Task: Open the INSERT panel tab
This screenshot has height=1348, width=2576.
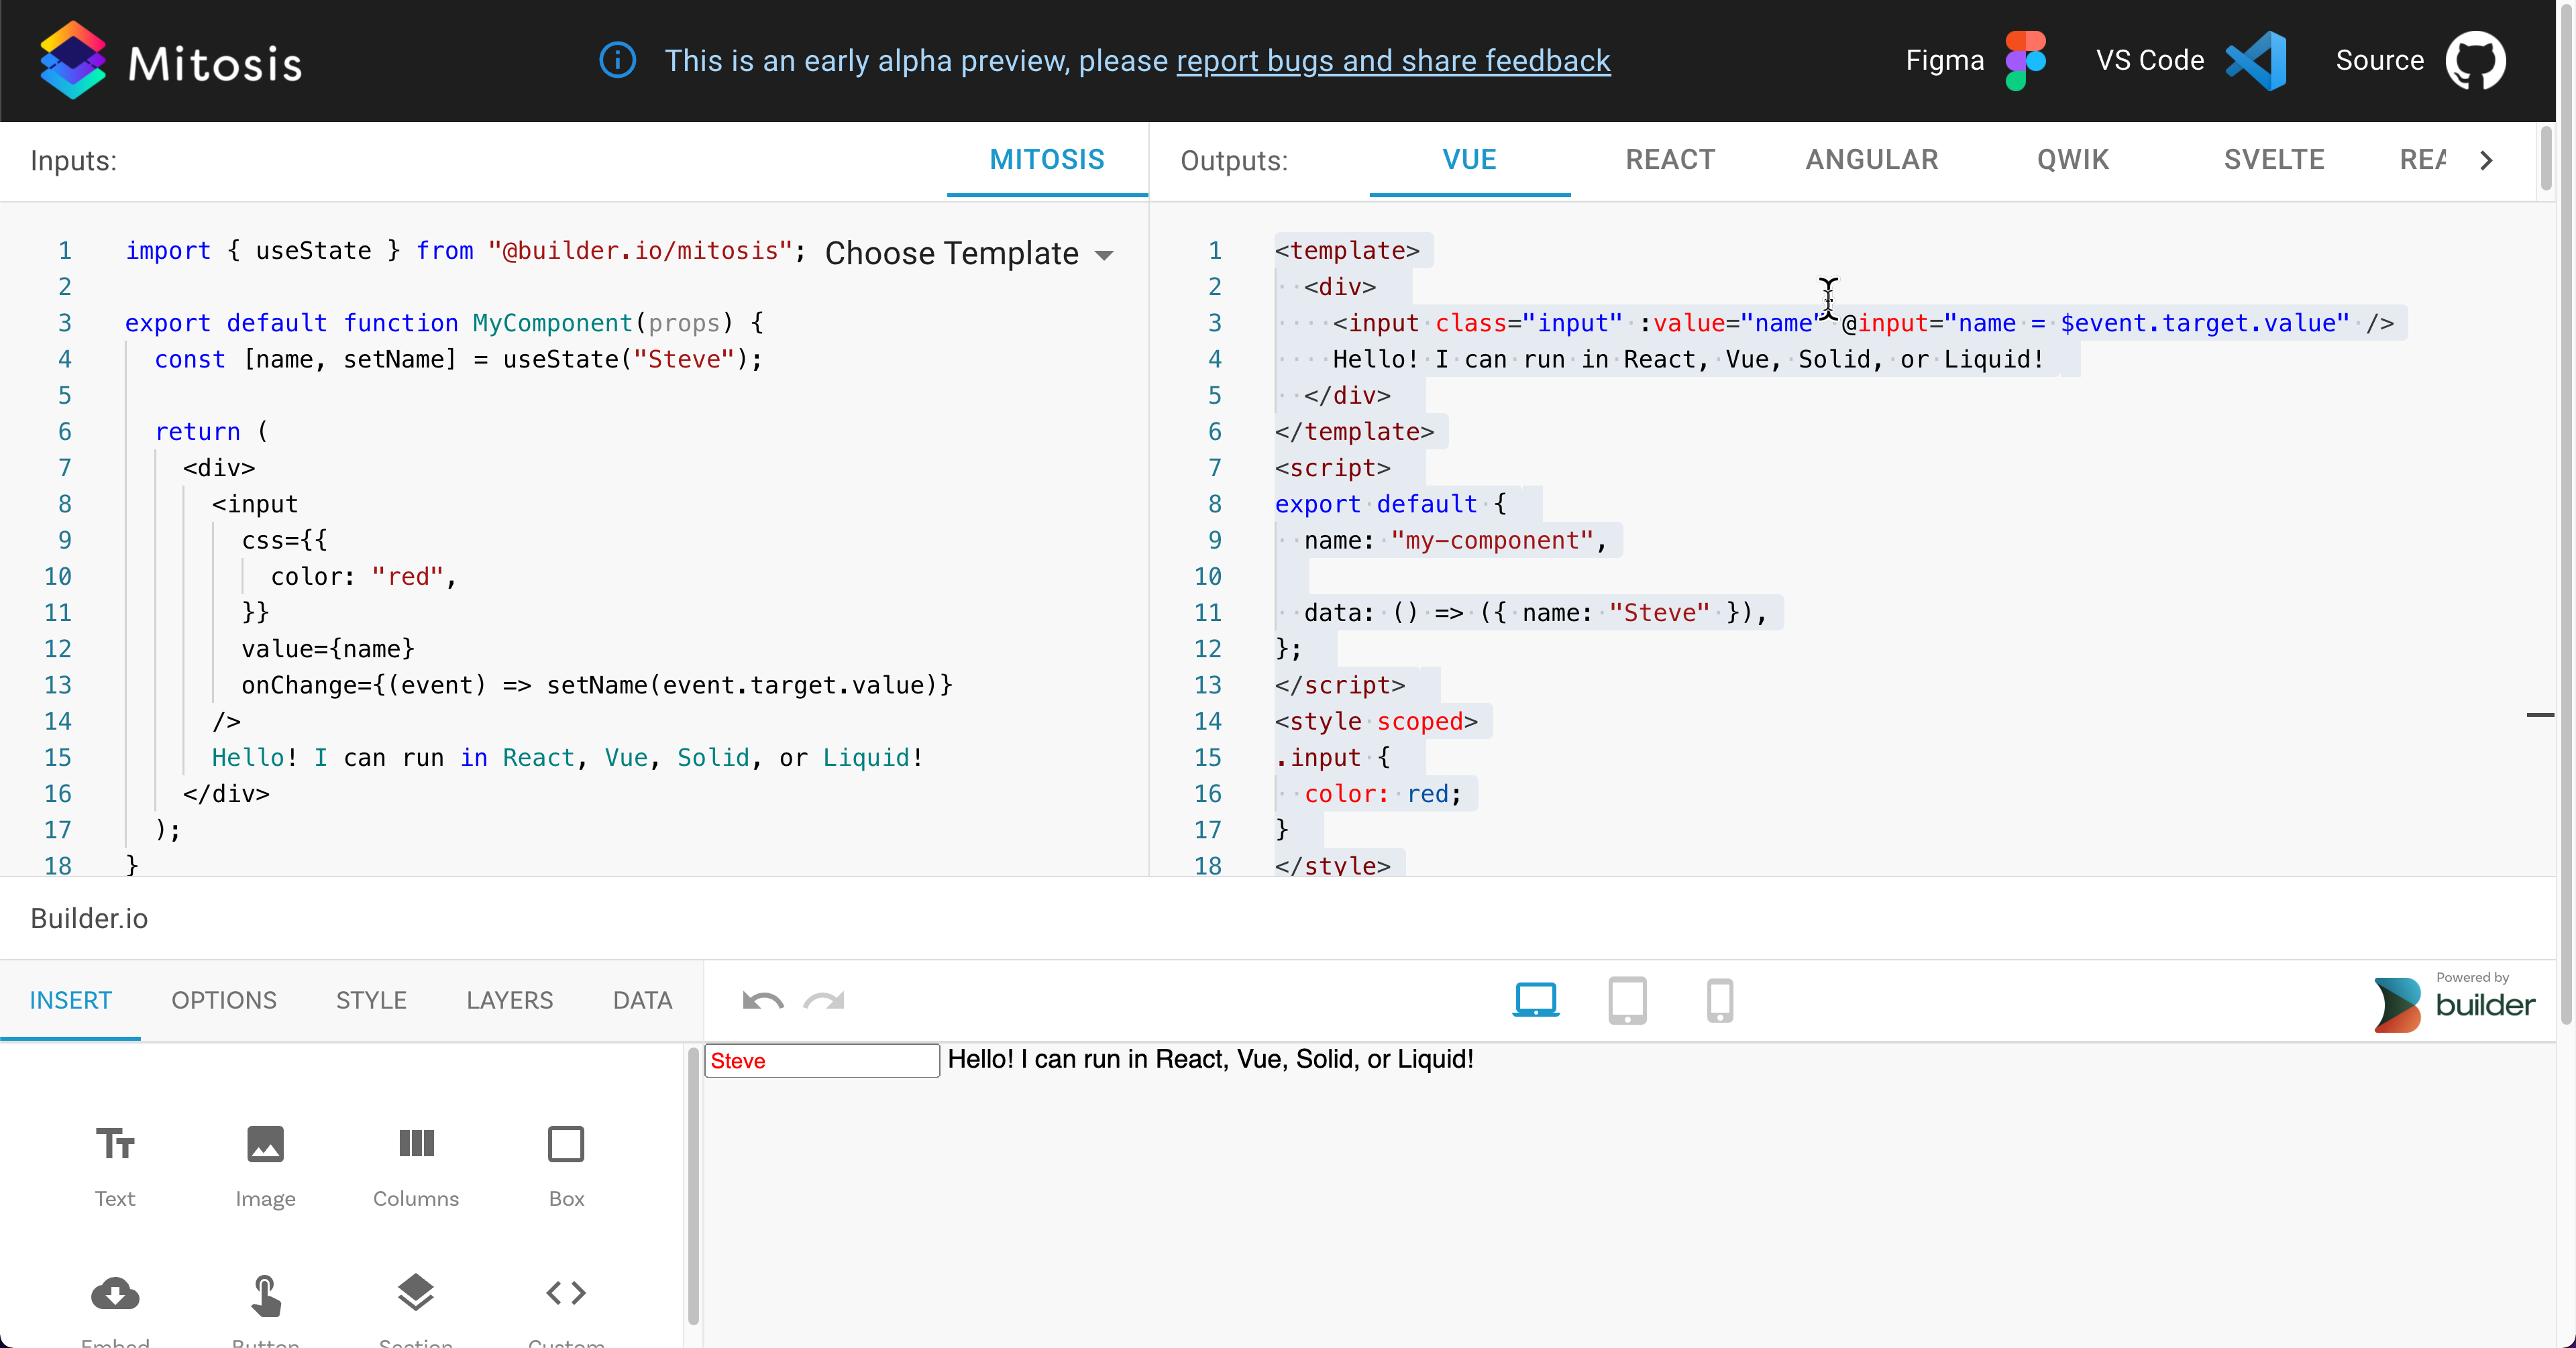Action: pos(70,1001)
